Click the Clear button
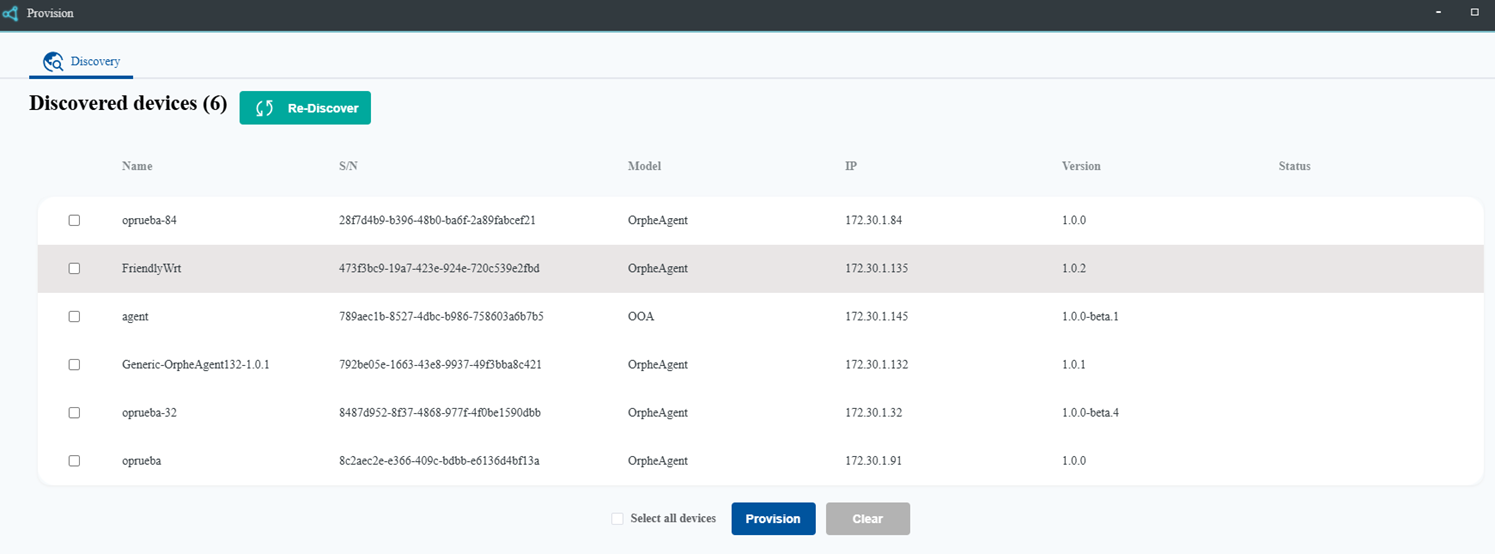 [867, 519]
